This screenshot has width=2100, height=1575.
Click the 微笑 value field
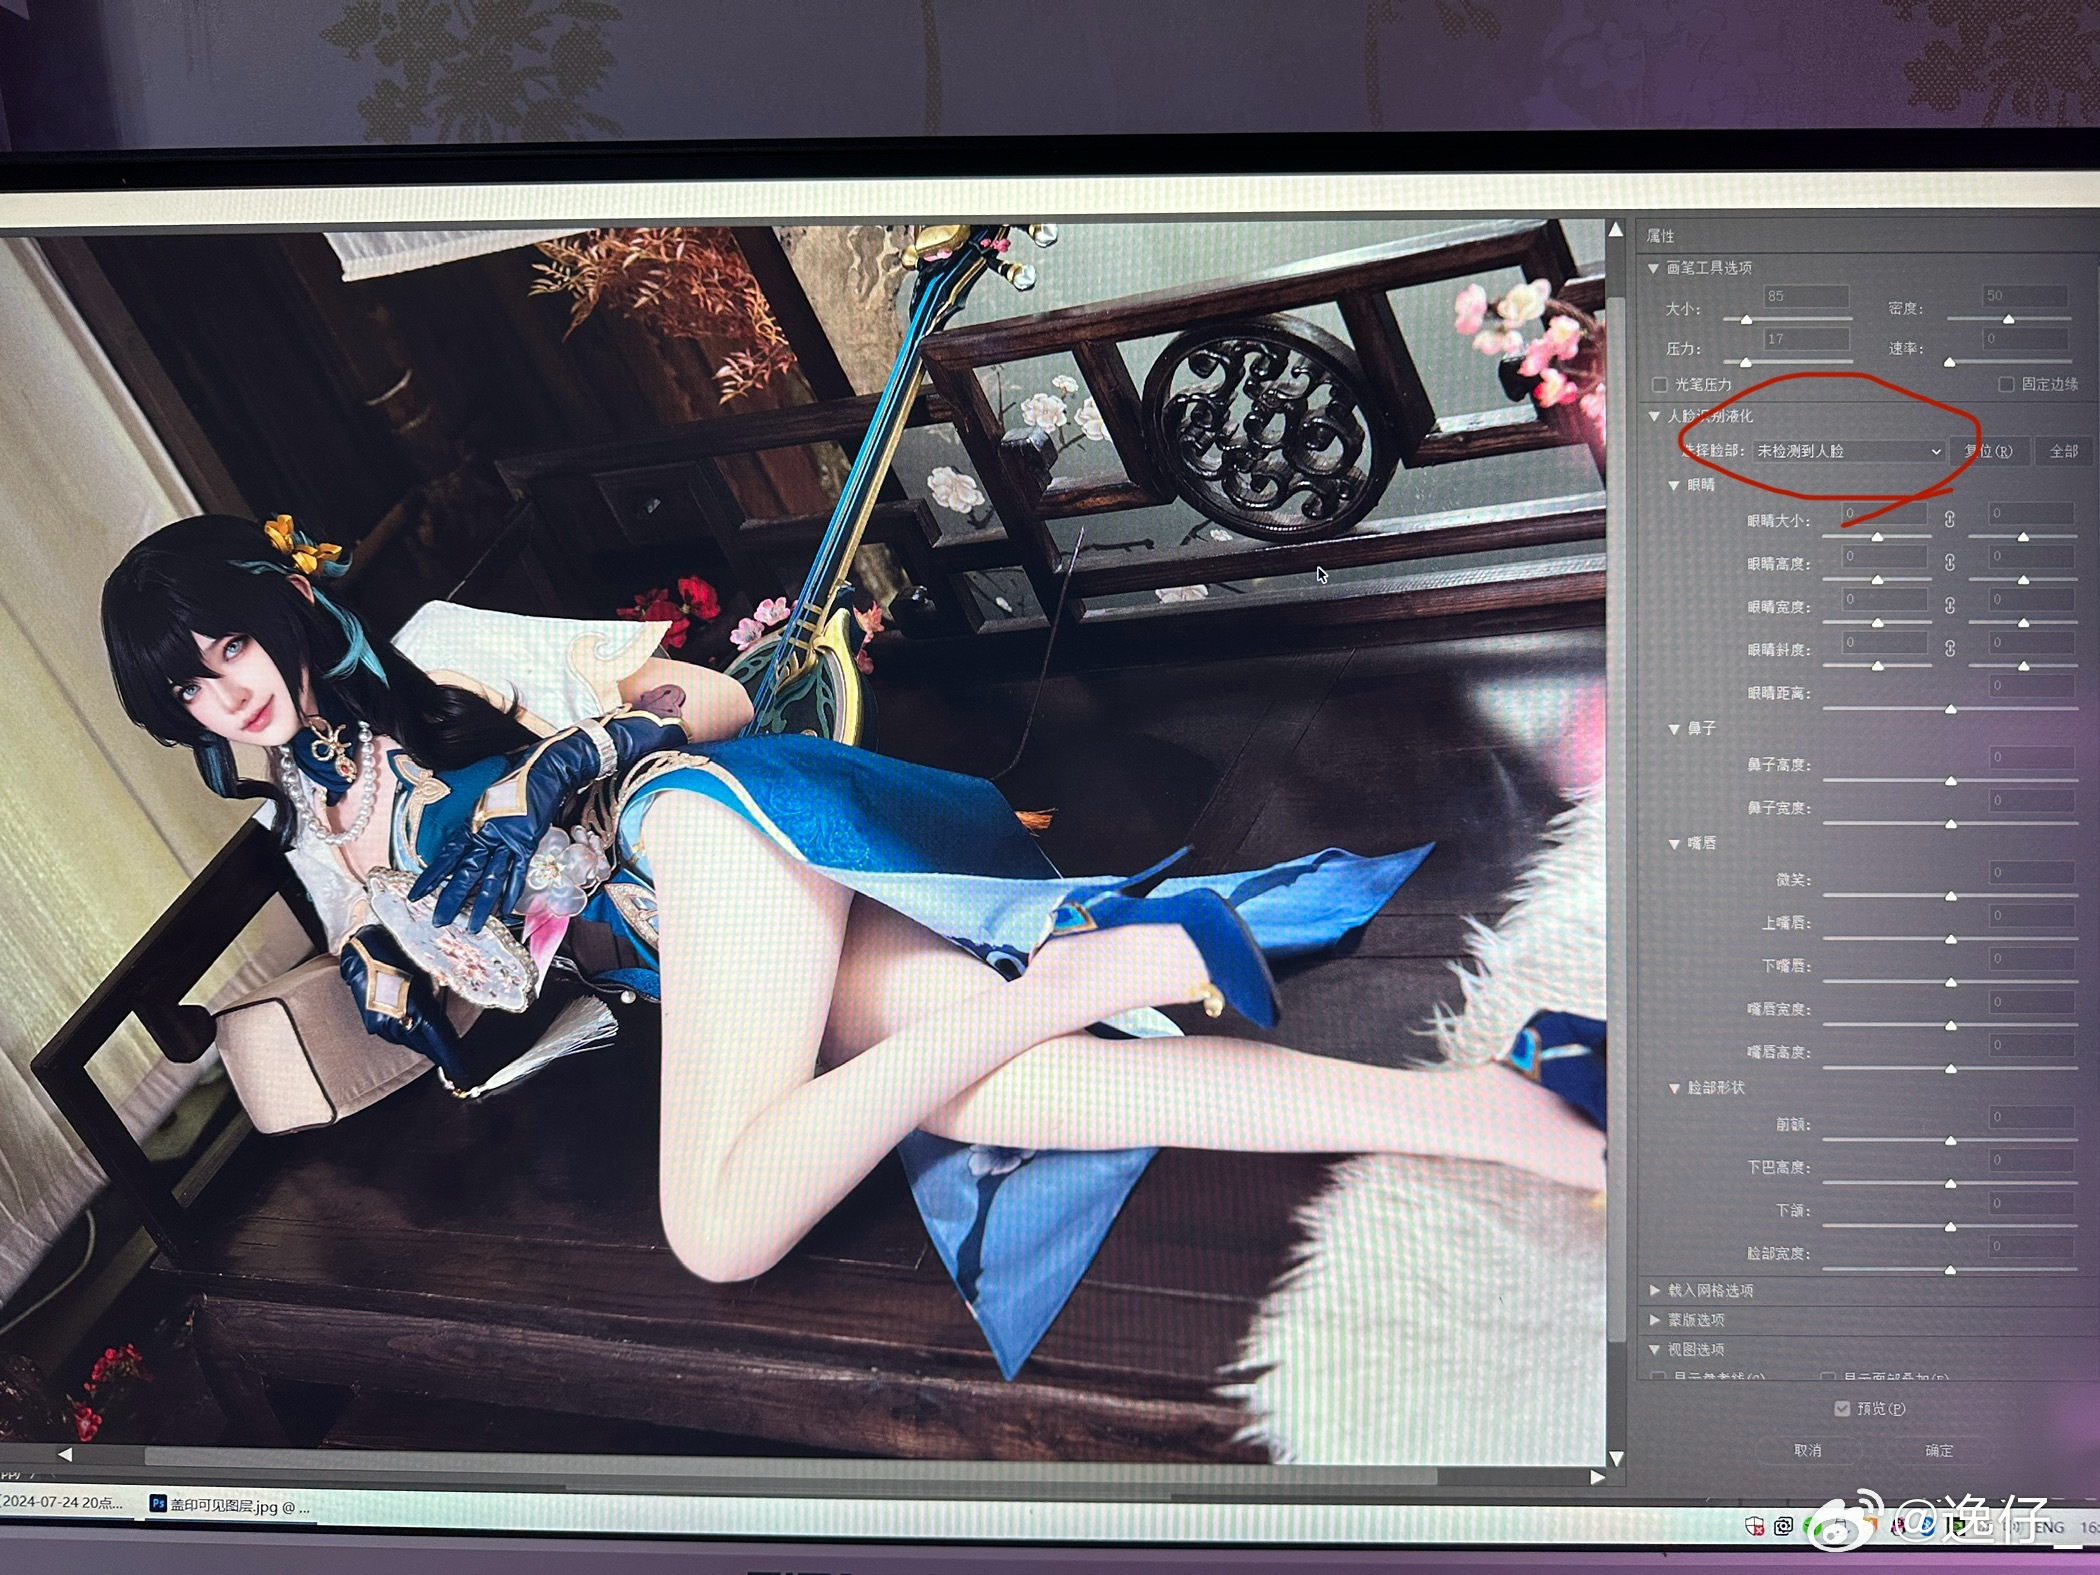pos(2031,872)
